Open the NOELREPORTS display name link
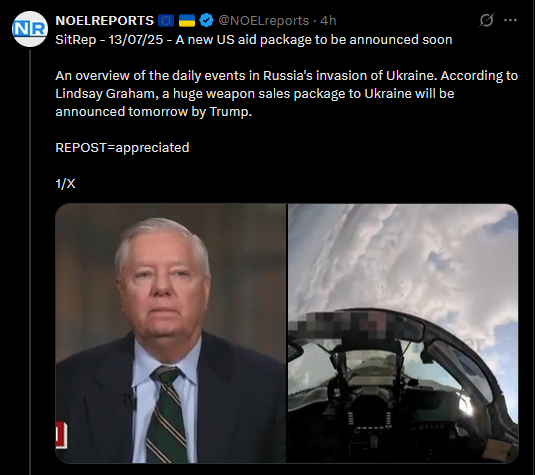Screen dimensions: 535x475 [x=104, y=21]
